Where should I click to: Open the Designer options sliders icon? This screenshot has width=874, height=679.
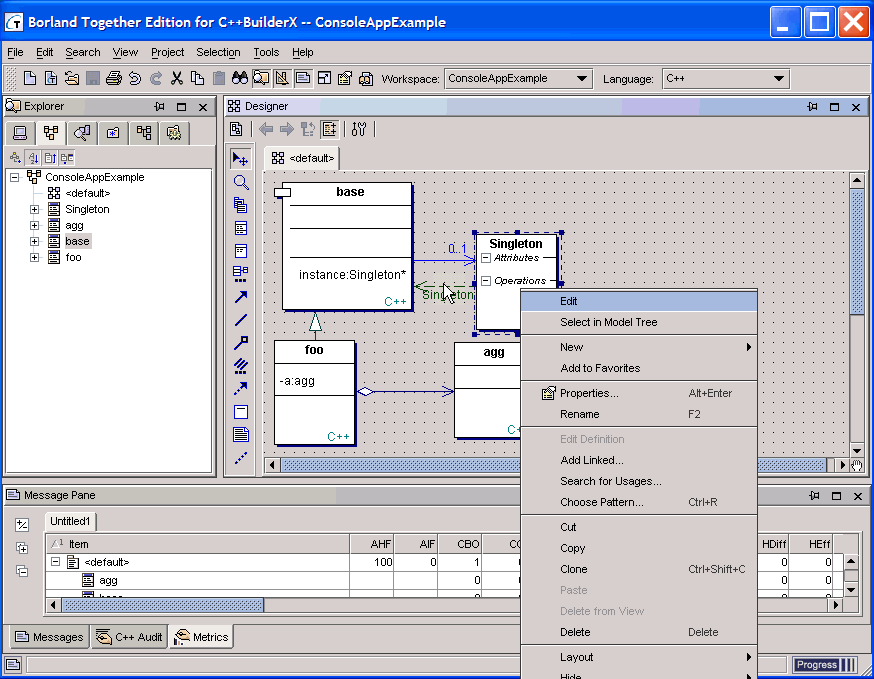tap(359, 130)
